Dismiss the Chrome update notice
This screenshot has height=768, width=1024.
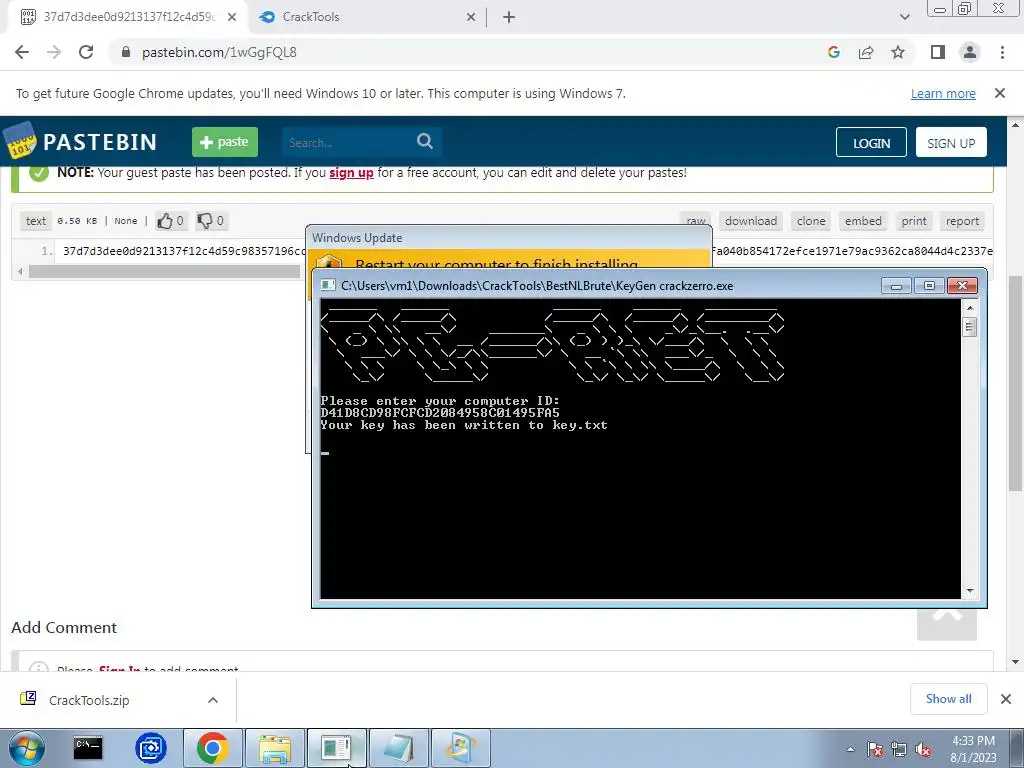point(999,93)
